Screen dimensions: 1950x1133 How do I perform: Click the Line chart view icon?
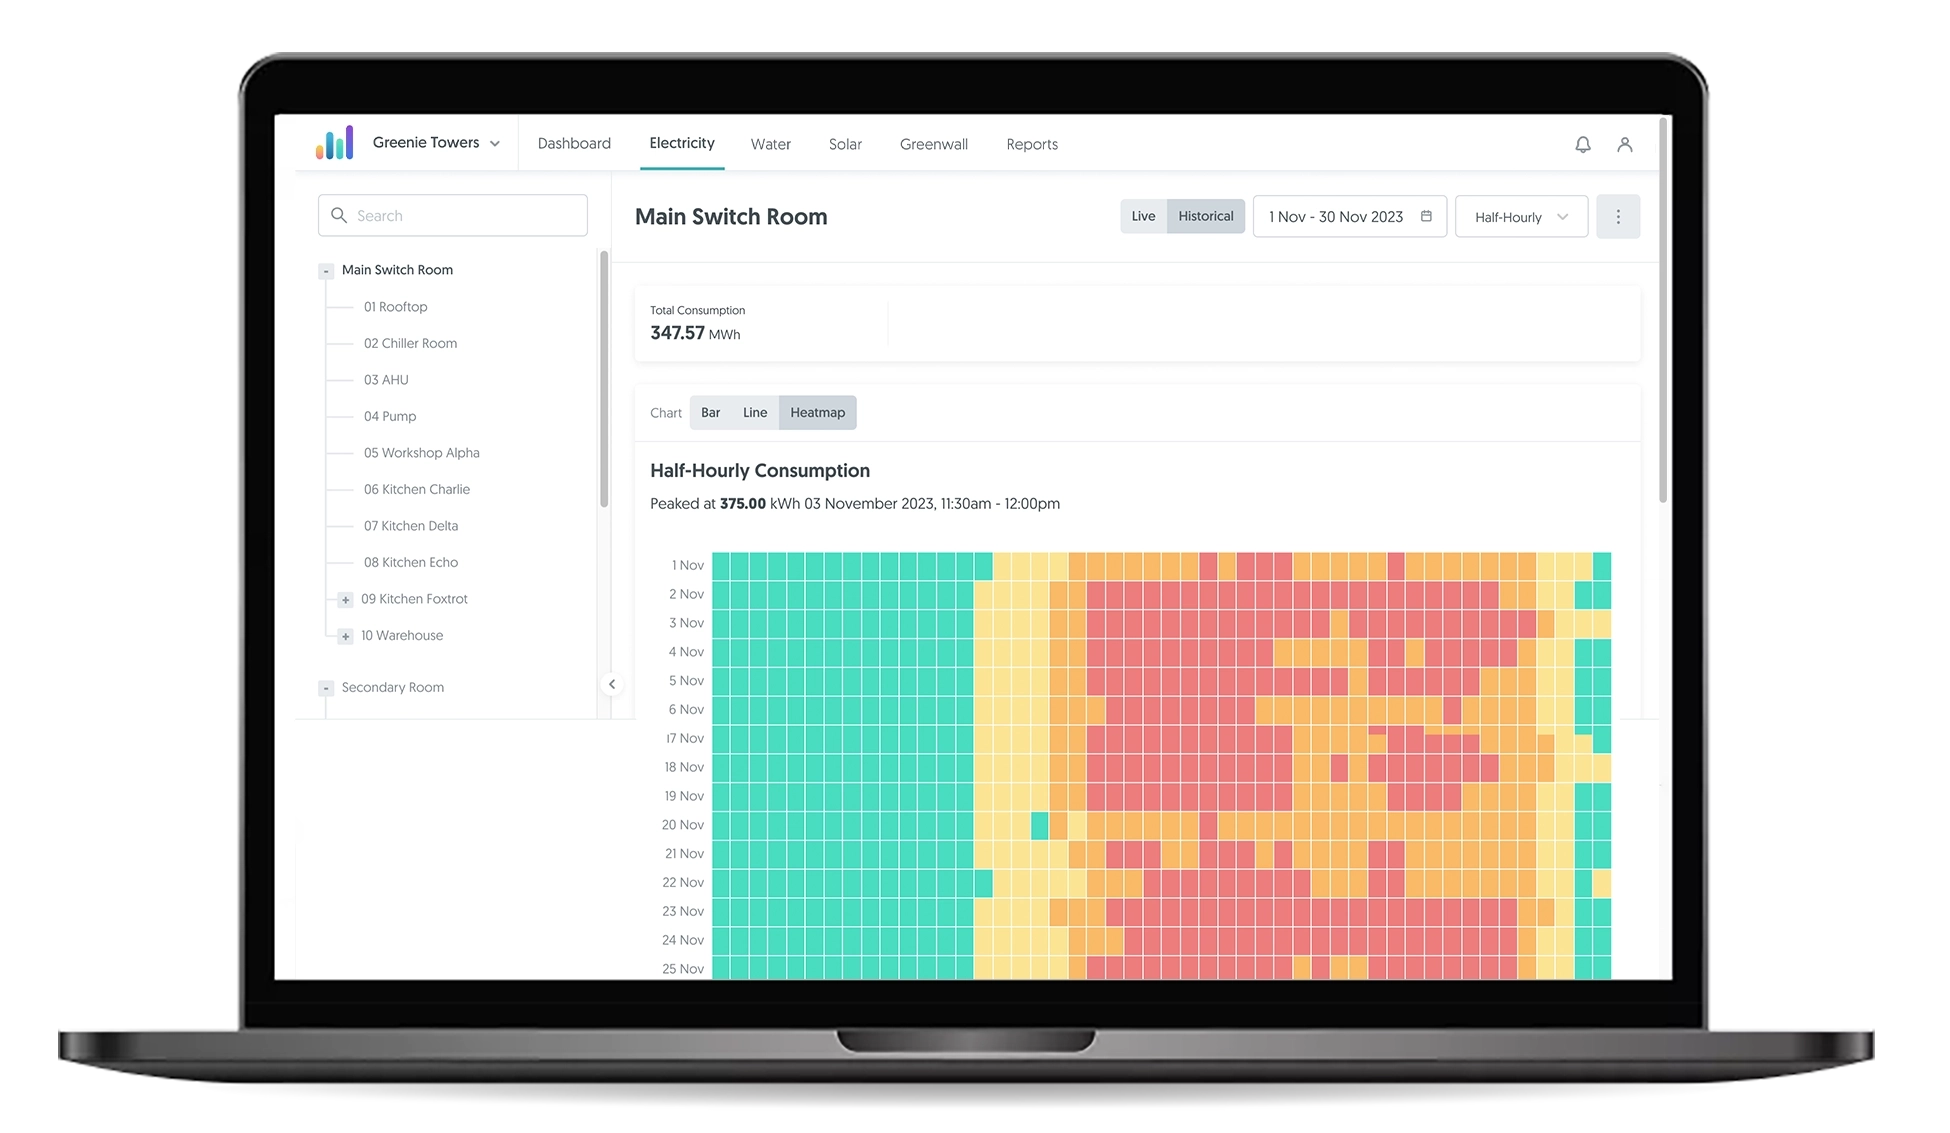(755, 411)
